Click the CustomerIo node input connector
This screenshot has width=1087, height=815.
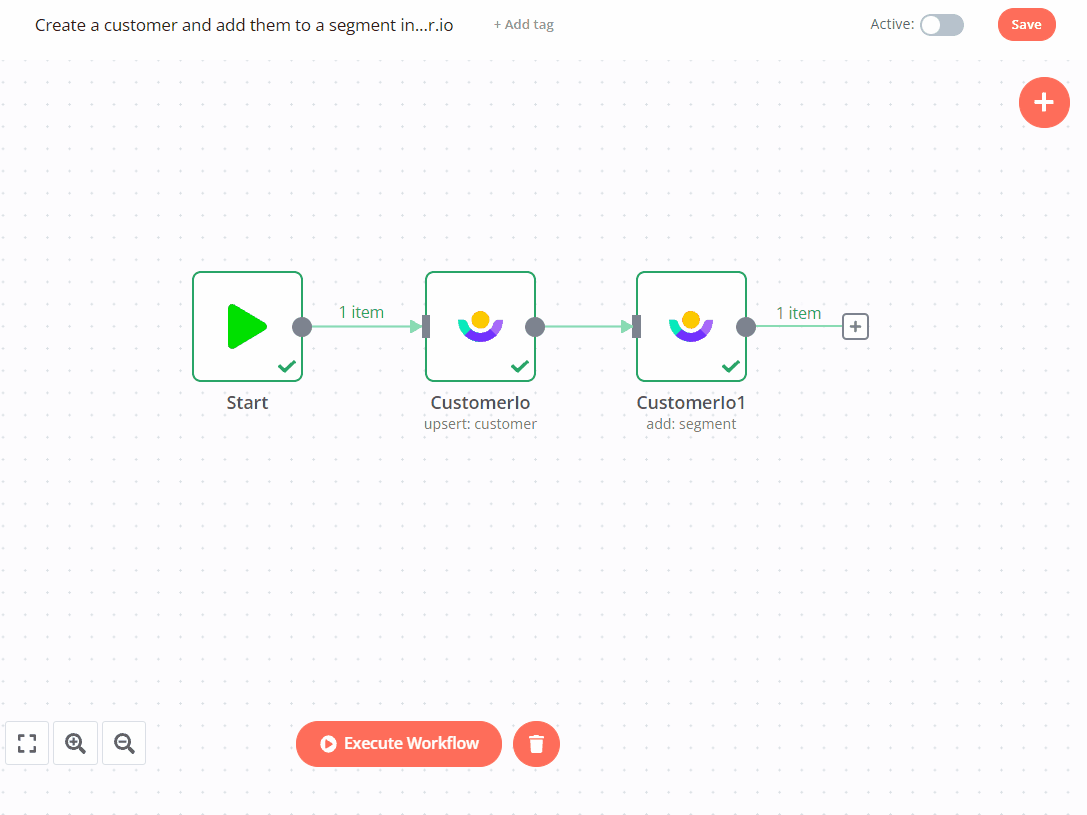tap(426, 326)
